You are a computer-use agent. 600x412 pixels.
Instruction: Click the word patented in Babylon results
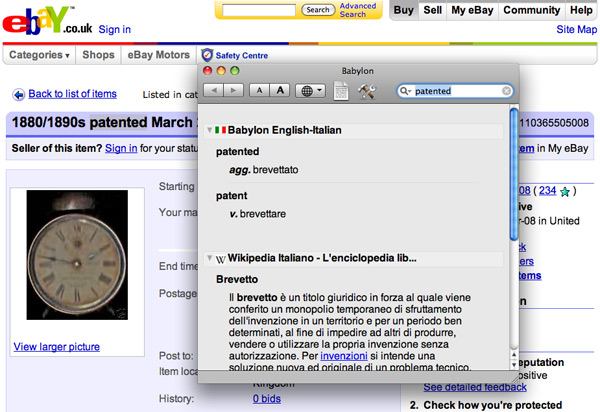(237, 151)
